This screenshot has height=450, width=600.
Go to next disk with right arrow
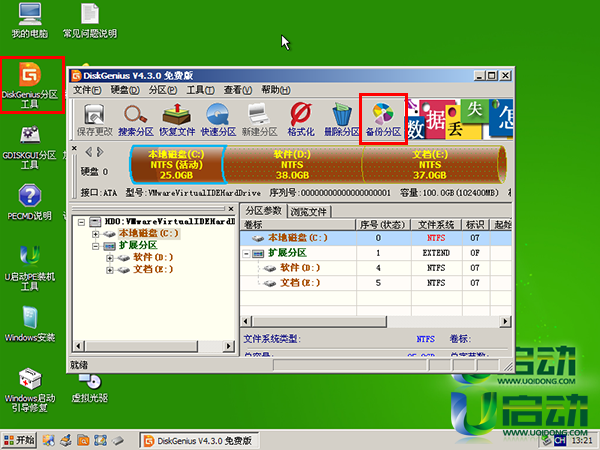click(x=100, y=152)
